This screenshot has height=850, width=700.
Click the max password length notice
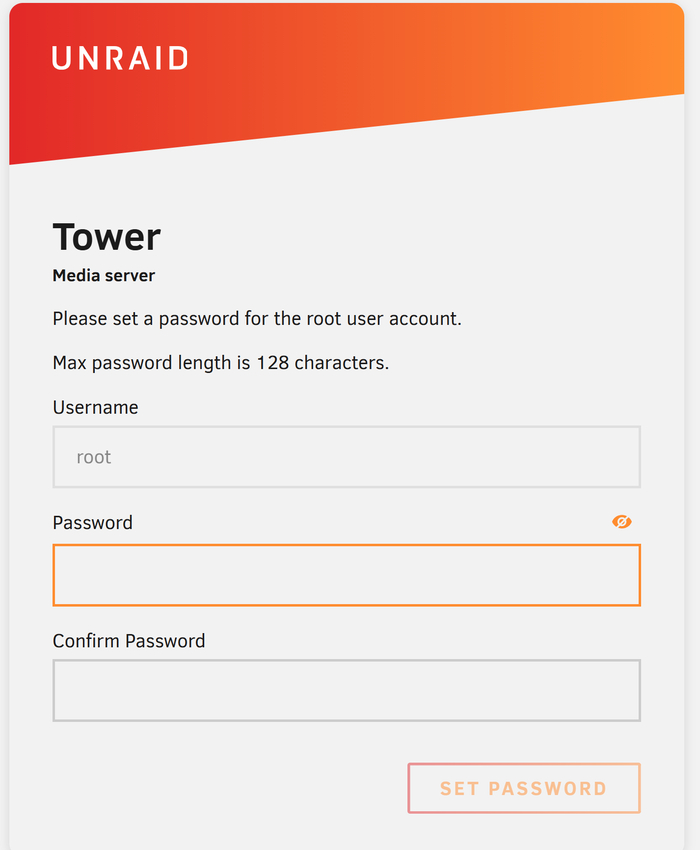click(220, 363)
